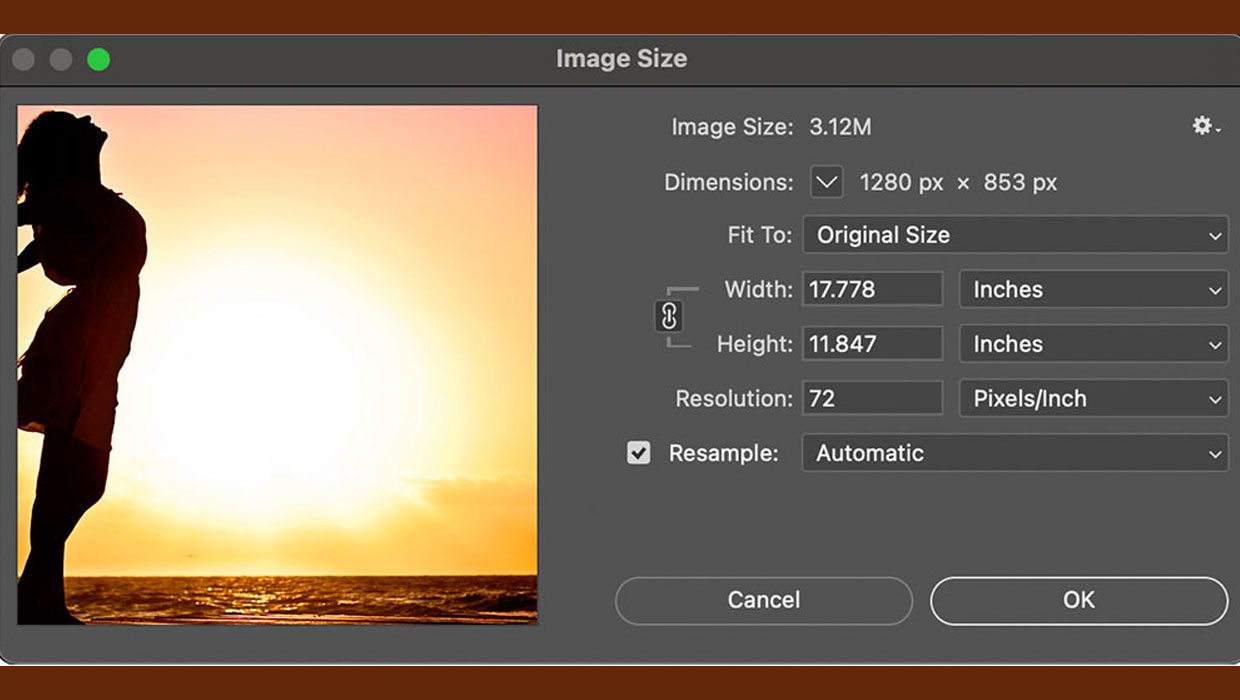This screenshot has width=1240, height=700.
Task: Open the gear settings menu
Action: pyautogui.click(x=1205, y=126)
